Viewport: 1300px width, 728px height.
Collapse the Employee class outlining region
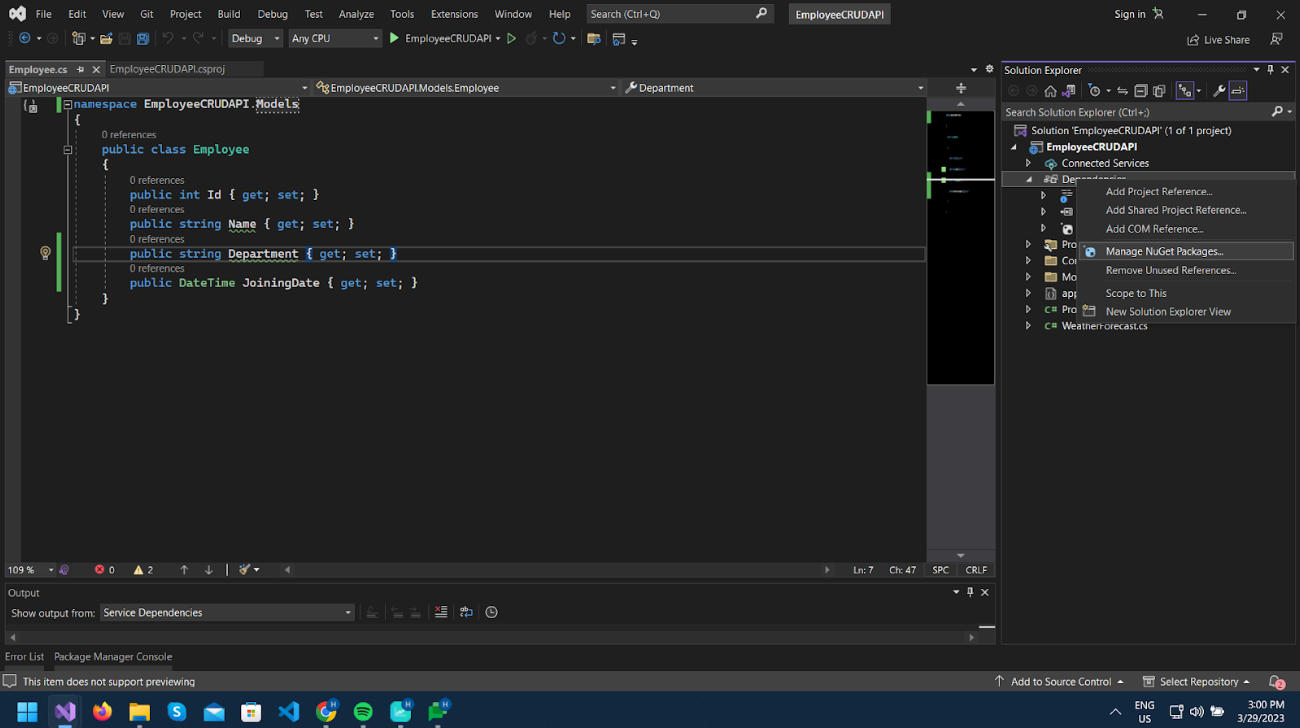[68, 150]
